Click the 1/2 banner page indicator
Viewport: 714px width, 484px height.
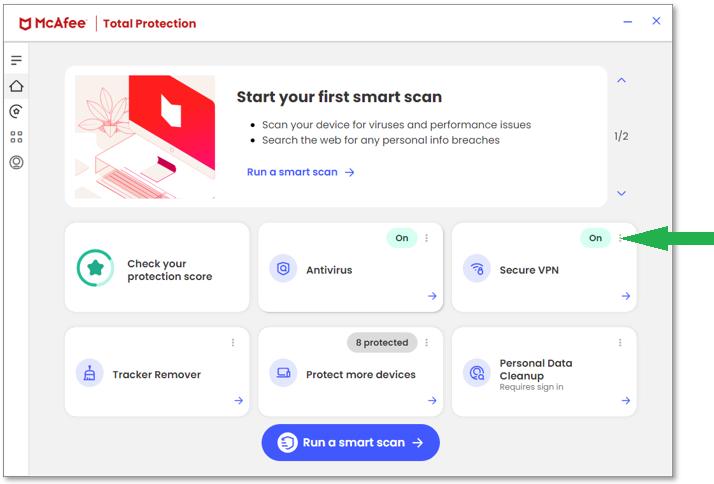point(621,136)
